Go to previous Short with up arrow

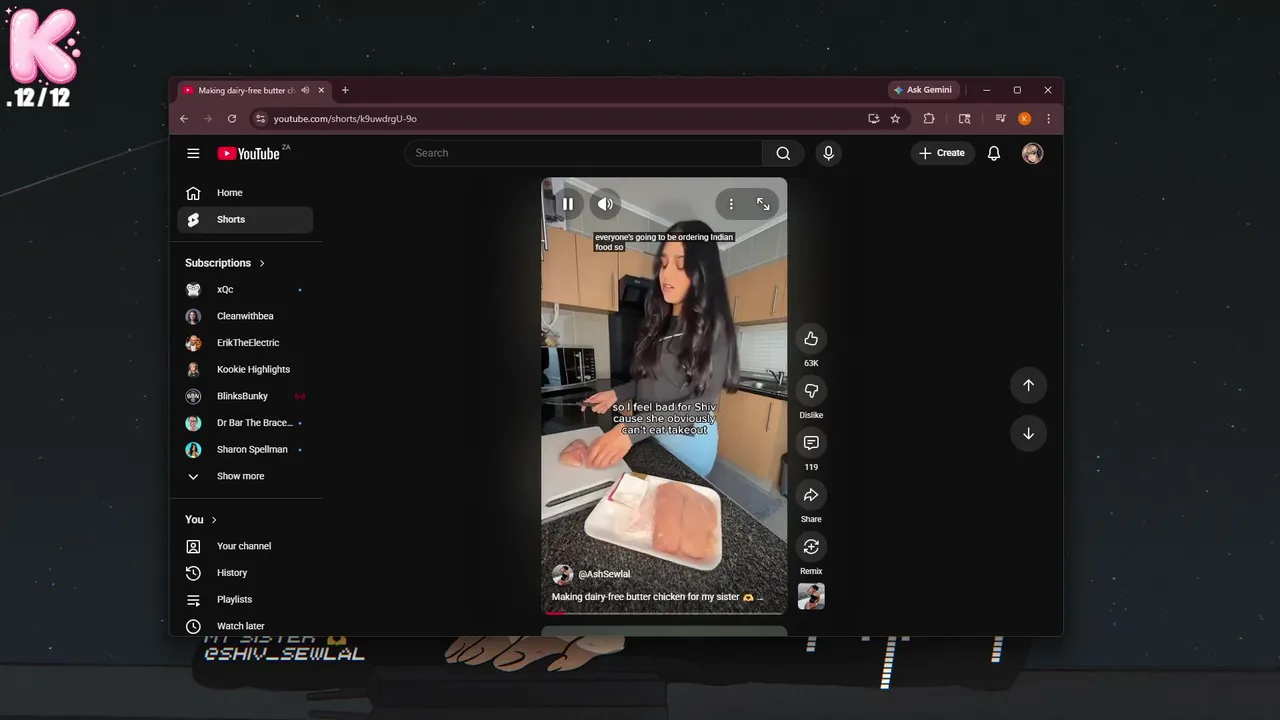(x=1028, y=385)
